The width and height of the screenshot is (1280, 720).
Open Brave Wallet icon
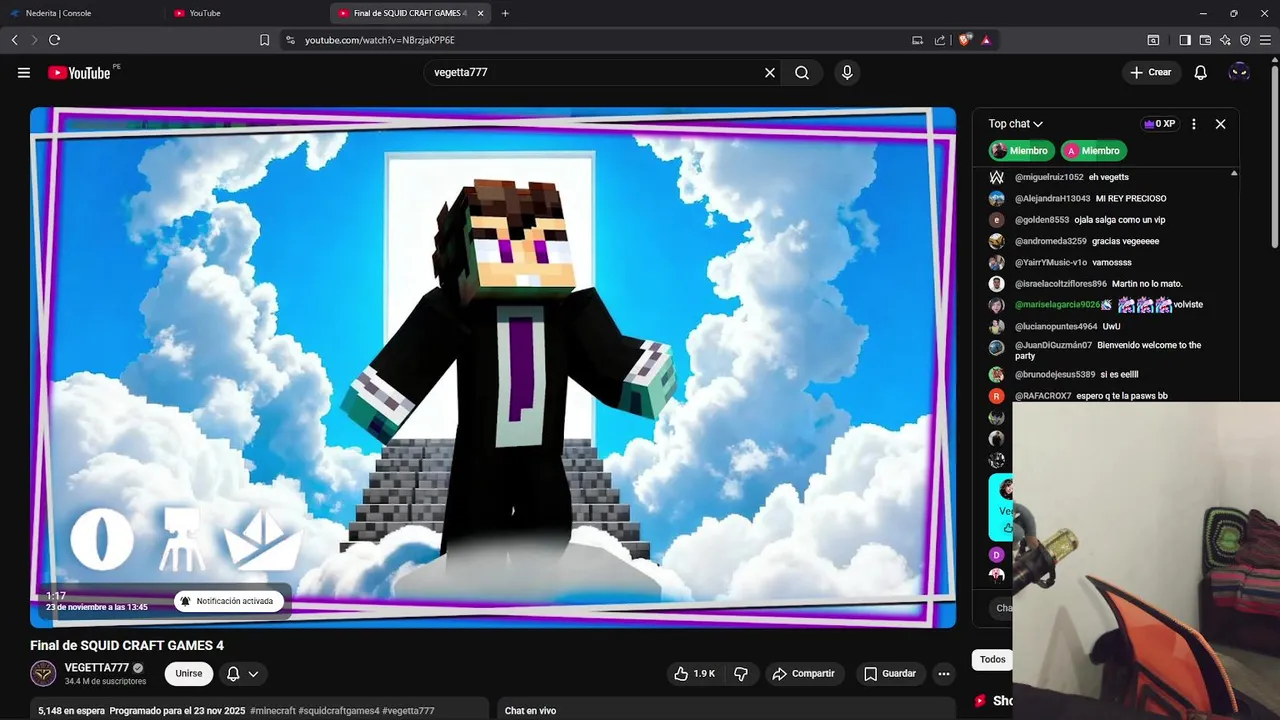click(1205, 40)
